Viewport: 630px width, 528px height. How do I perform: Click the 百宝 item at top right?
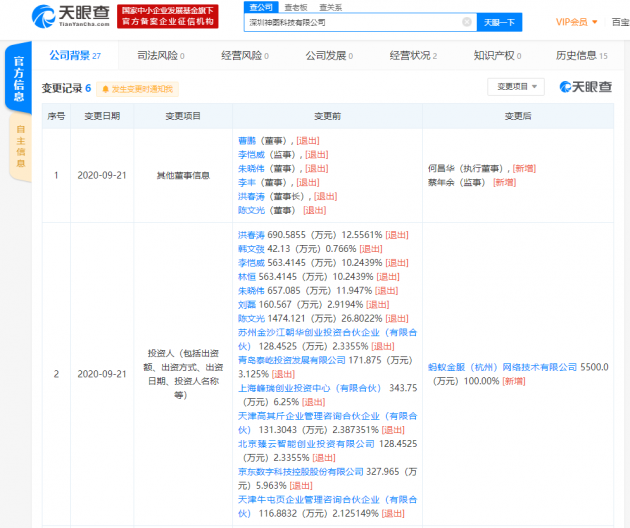click(x=620, y=22)
